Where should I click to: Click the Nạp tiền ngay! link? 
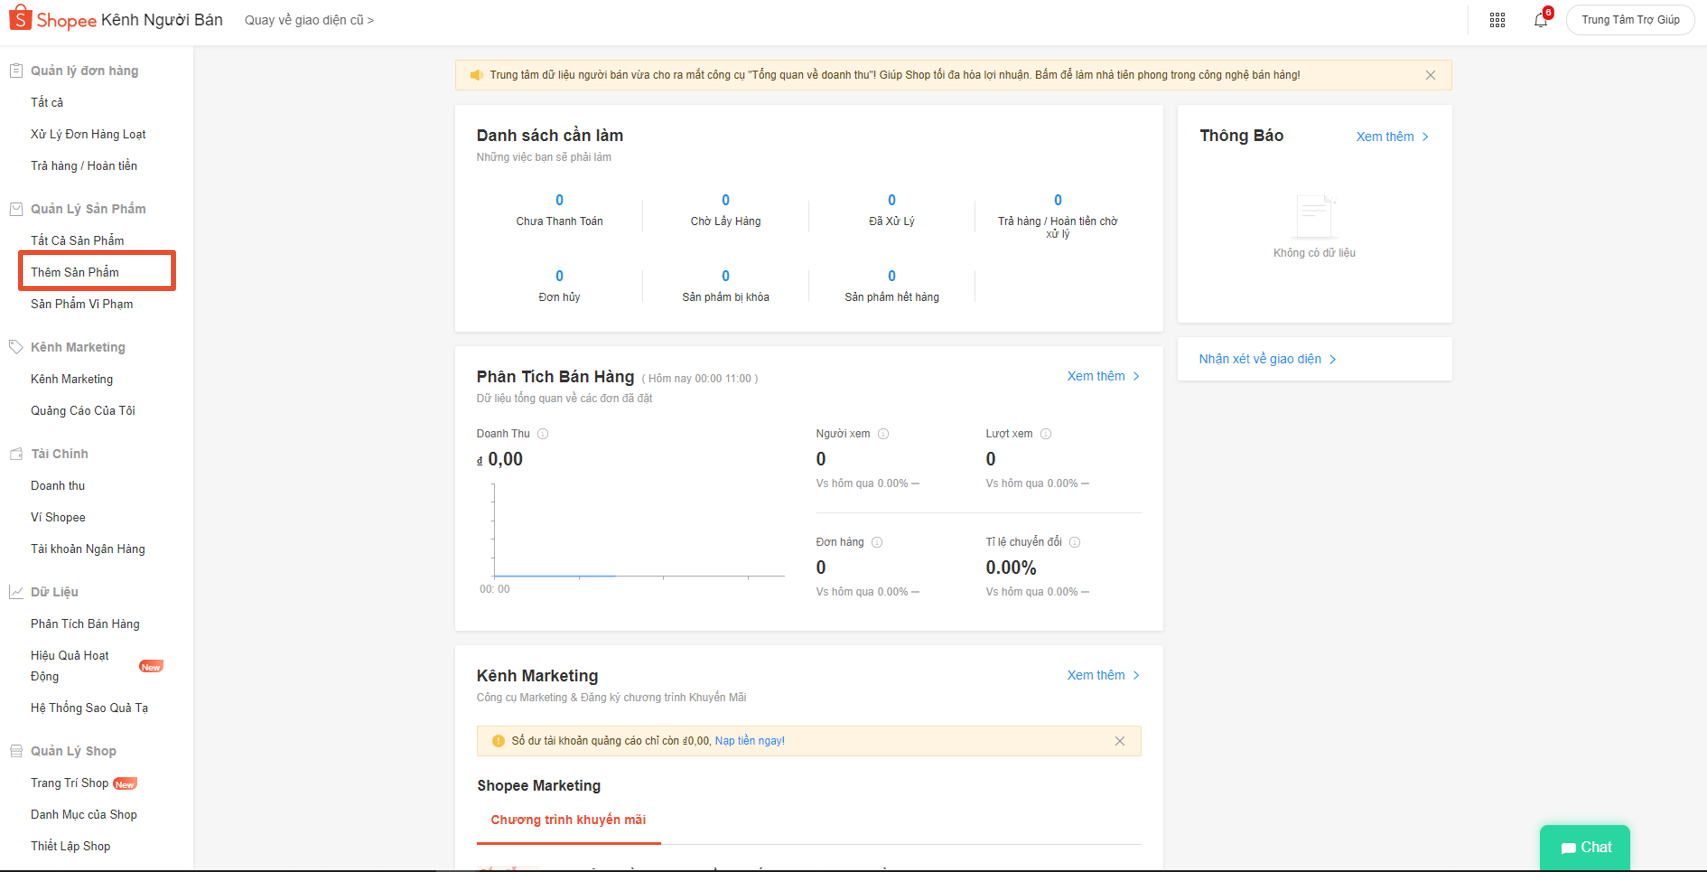[750, 741]
